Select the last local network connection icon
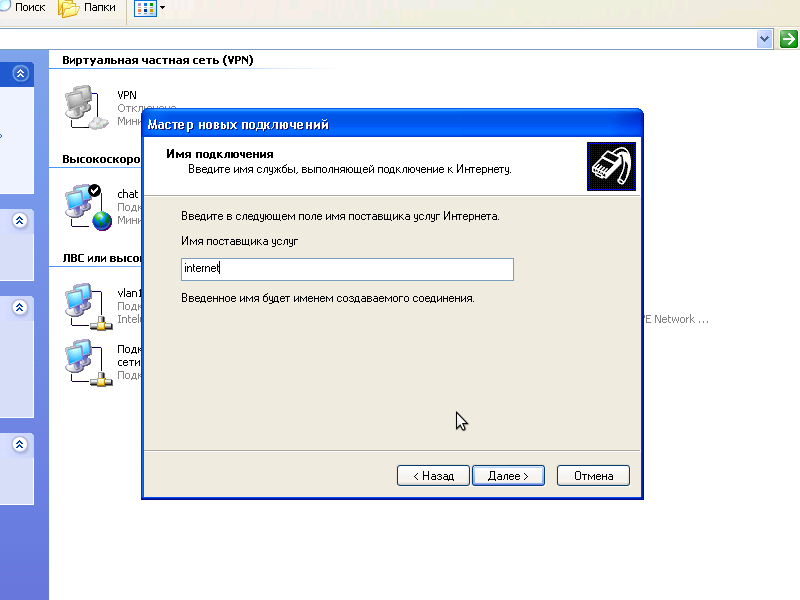 85,362
